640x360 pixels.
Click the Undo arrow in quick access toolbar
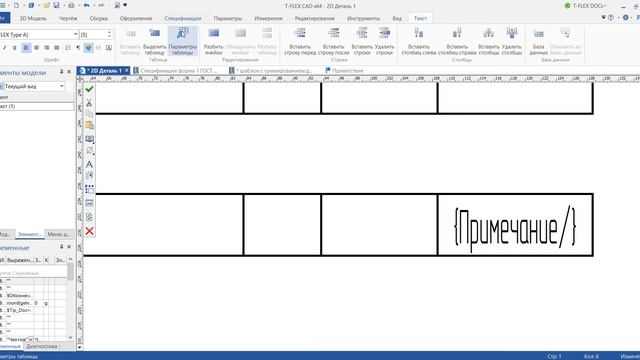[87, 5]
